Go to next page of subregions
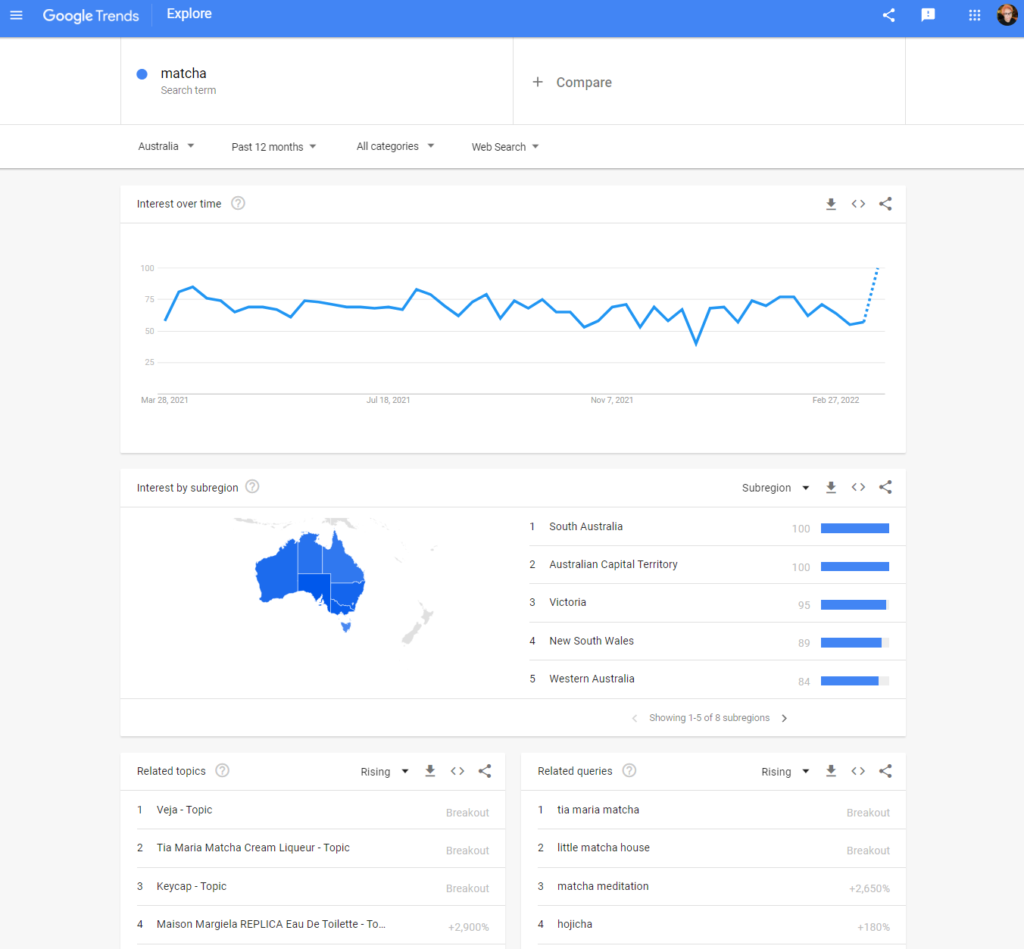The width and height of the screenshot is (1024, 949). [x=784, y=718]
